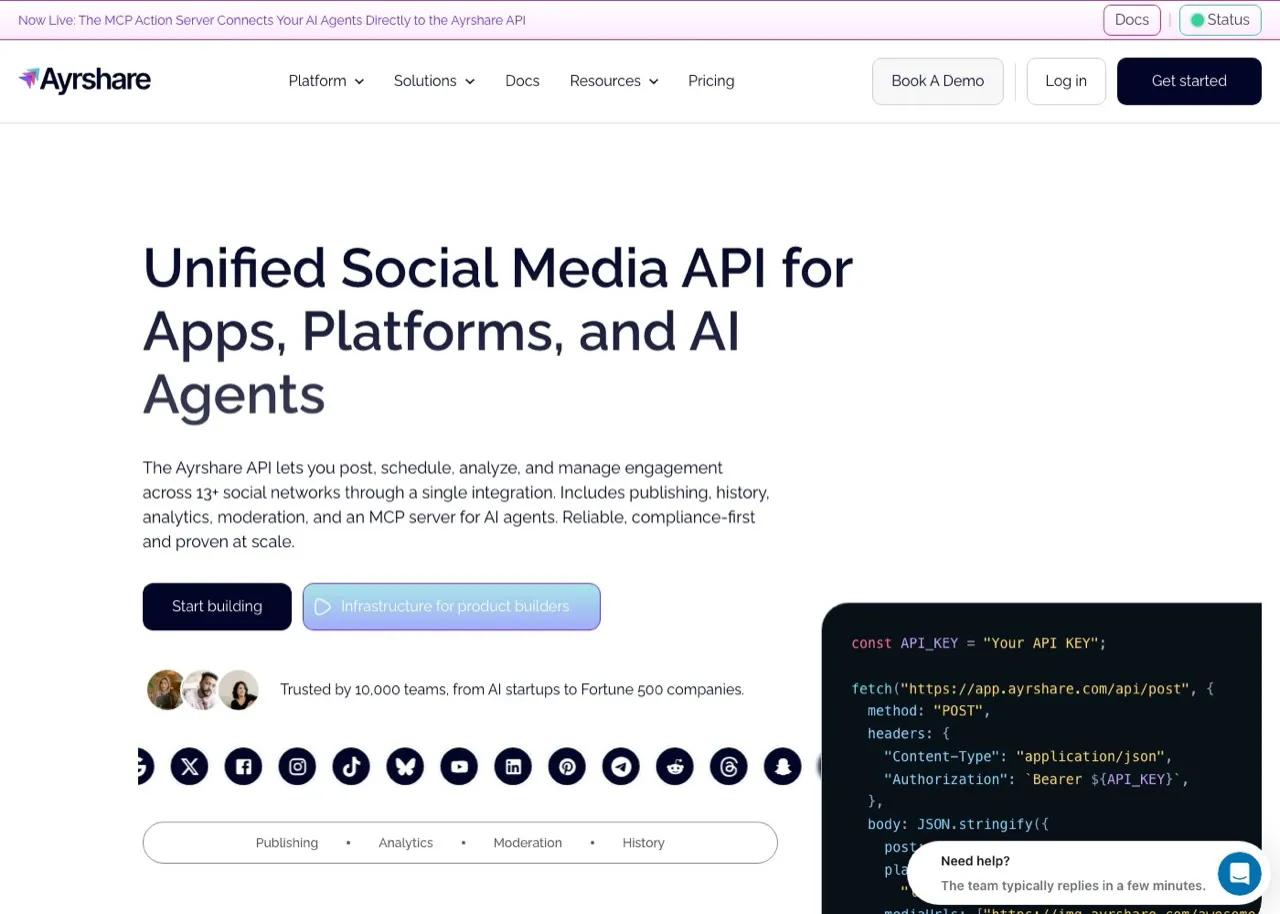
Task: Select the Analytics tab
Action: pos(406,843)
